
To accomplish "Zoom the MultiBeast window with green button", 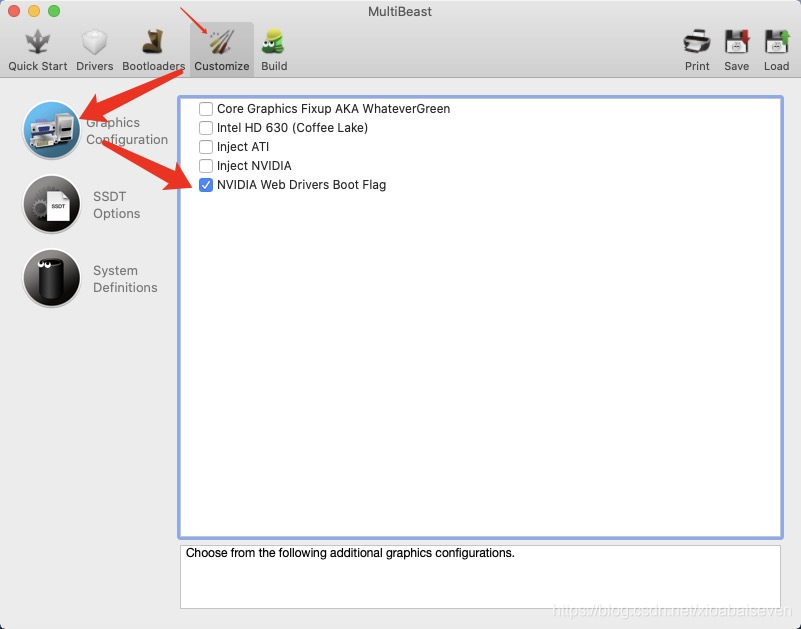I will (x=54, y=11).
